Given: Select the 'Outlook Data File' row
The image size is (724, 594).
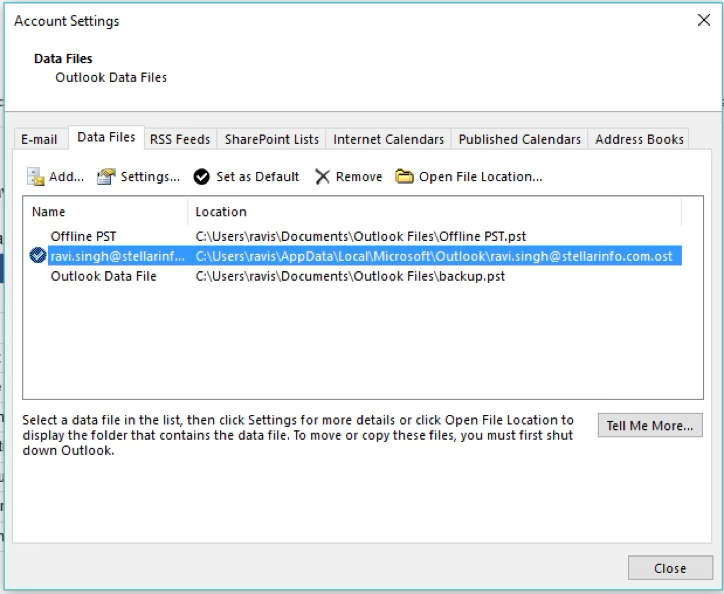Looking at the screenshot, I should (352, 276).
